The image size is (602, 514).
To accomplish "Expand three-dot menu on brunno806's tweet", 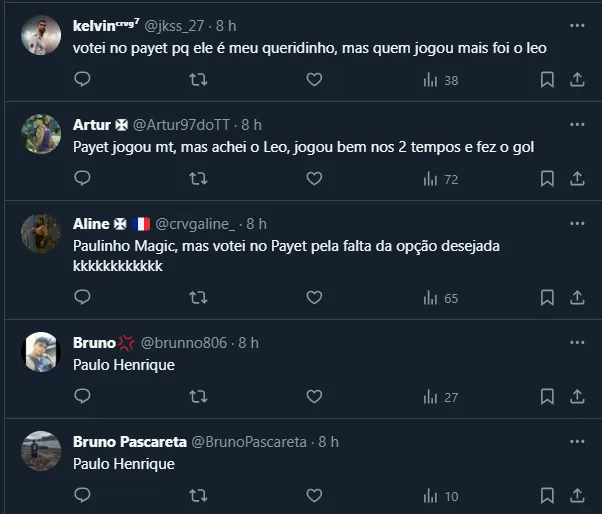I will tap(577, 342).
